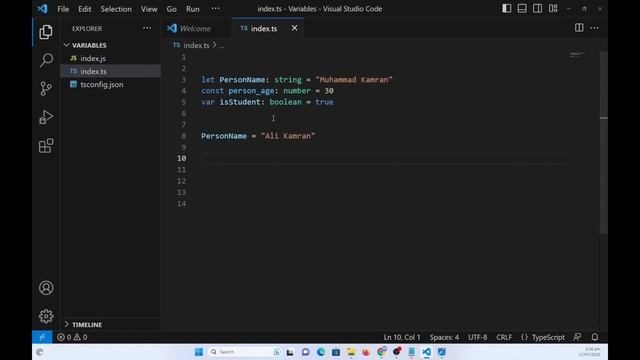Open the Selection menu
The image size is (640, 360).
pos(116,9)
